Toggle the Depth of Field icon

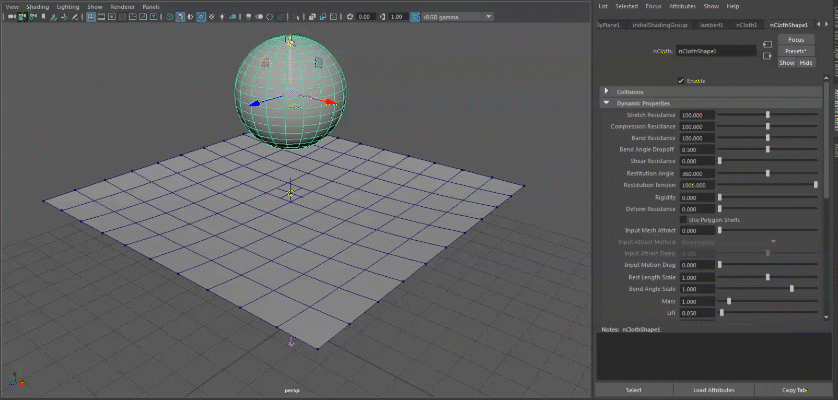280,17
